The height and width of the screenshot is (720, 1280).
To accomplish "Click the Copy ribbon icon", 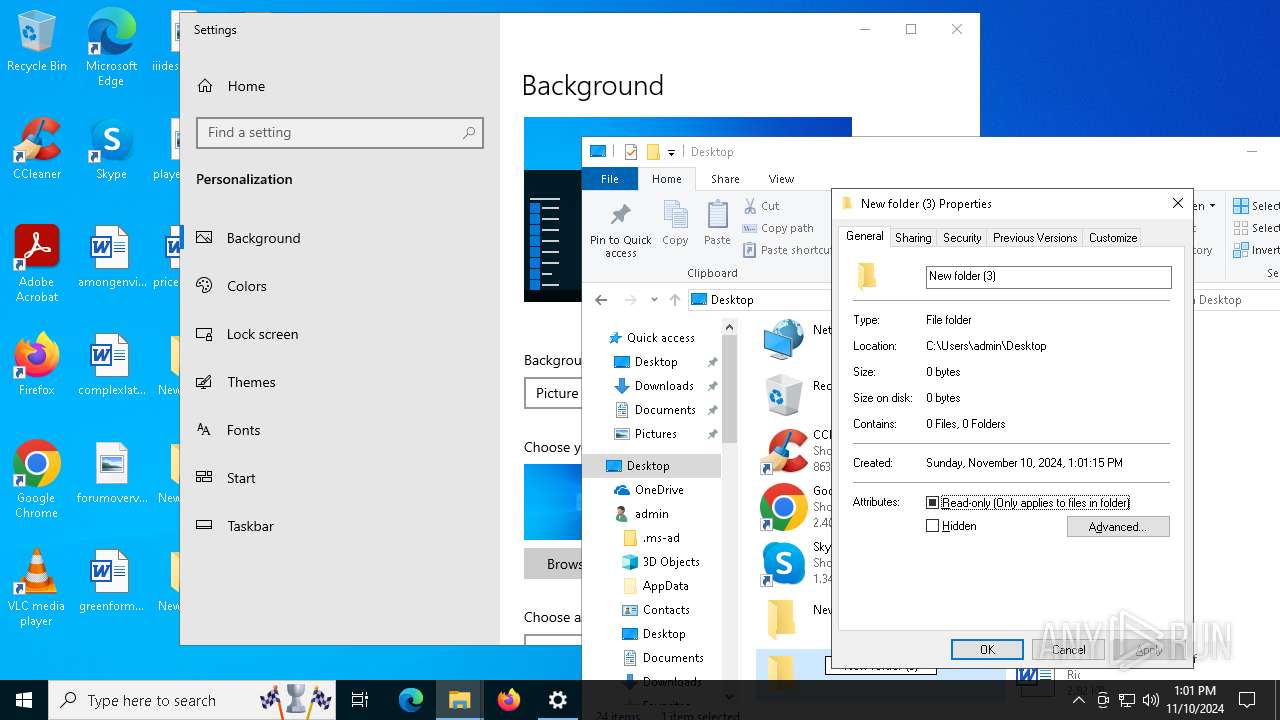I will click(x=675, y=224).
